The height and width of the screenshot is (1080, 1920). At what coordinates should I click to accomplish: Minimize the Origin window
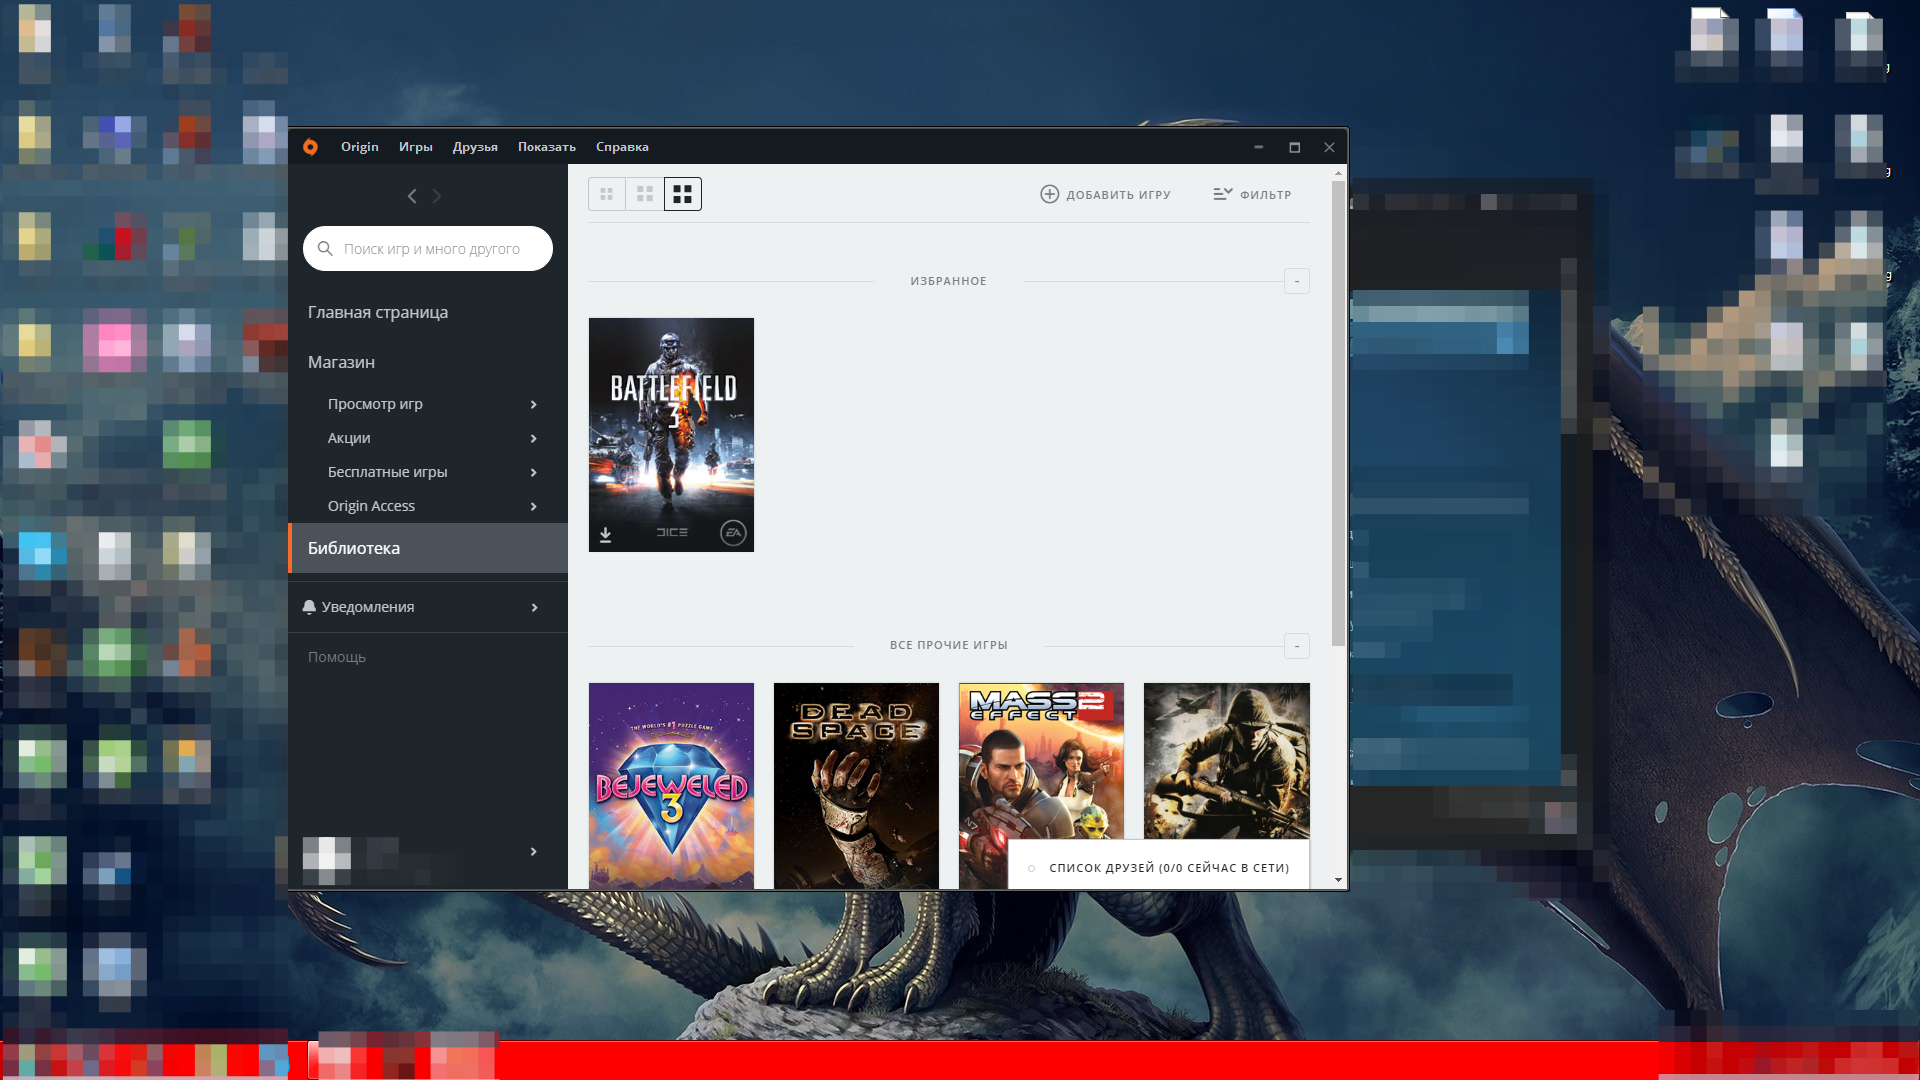[1259, 147]
